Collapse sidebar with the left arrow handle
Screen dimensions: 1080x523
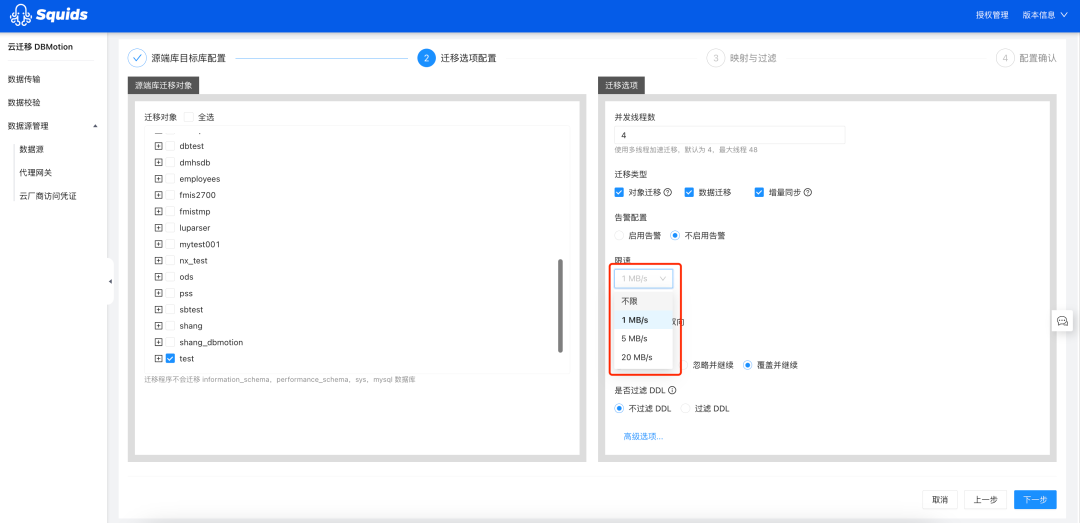click(x=110, y=281)
